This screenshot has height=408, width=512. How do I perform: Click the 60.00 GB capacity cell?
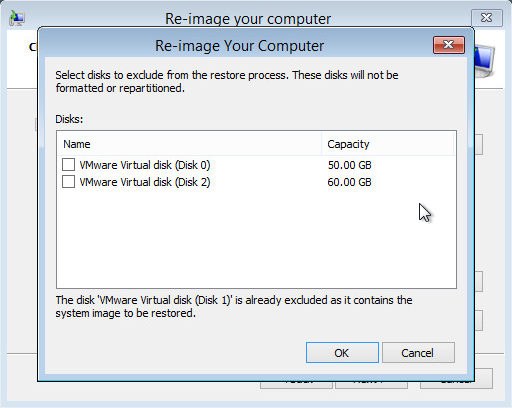pos(349,182)
